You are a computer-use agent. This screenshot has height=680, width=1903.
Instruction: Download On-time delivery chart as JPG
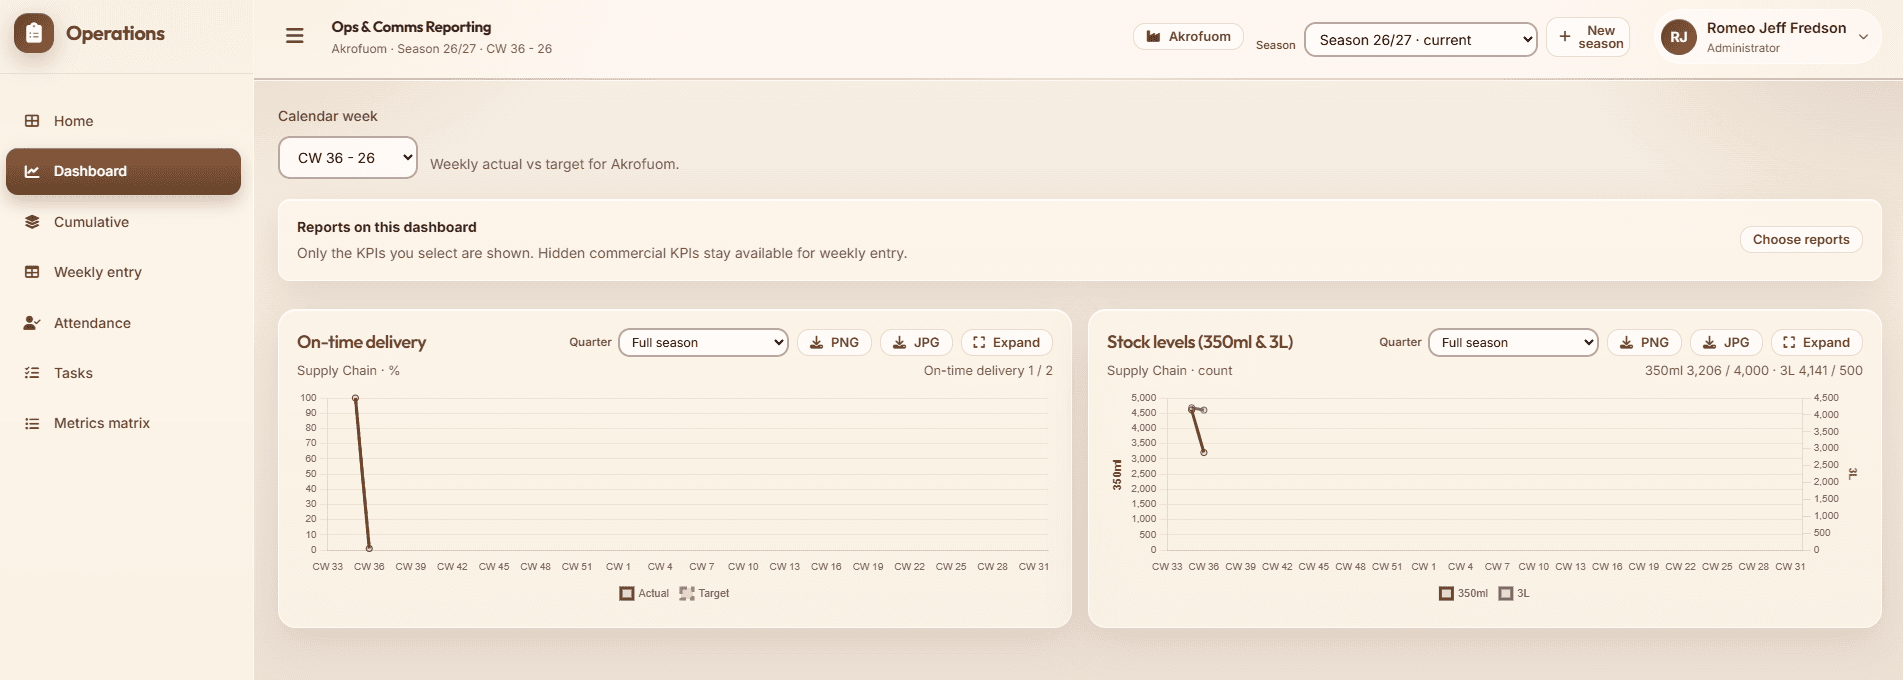coord(916,342)
